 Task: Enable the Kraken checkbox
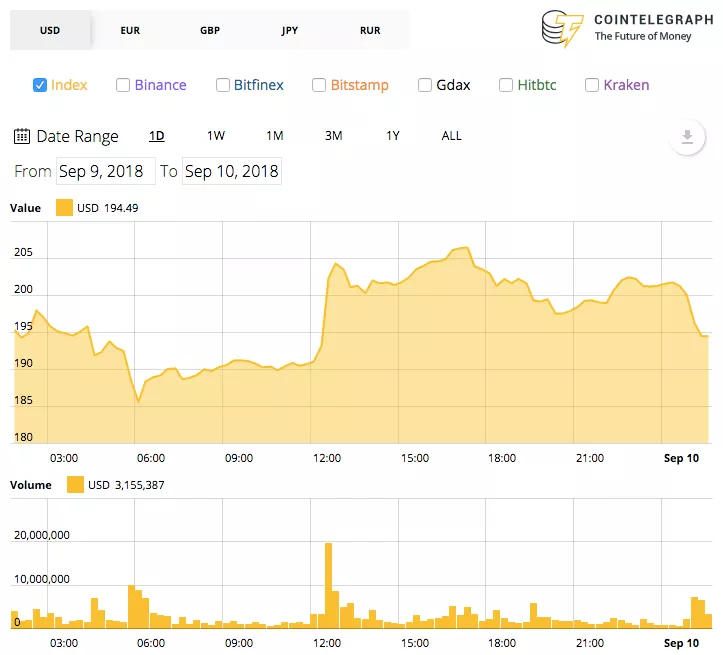592,85
